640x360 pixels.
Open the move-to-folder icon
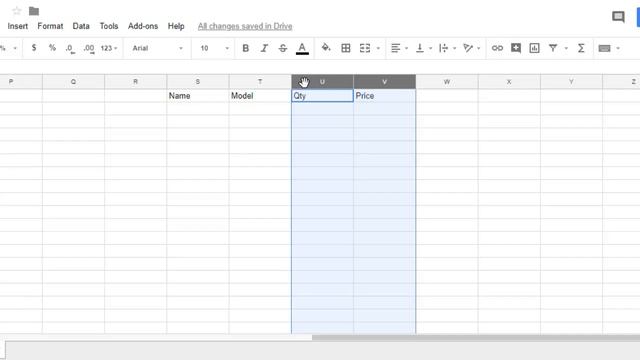point(34,11)
